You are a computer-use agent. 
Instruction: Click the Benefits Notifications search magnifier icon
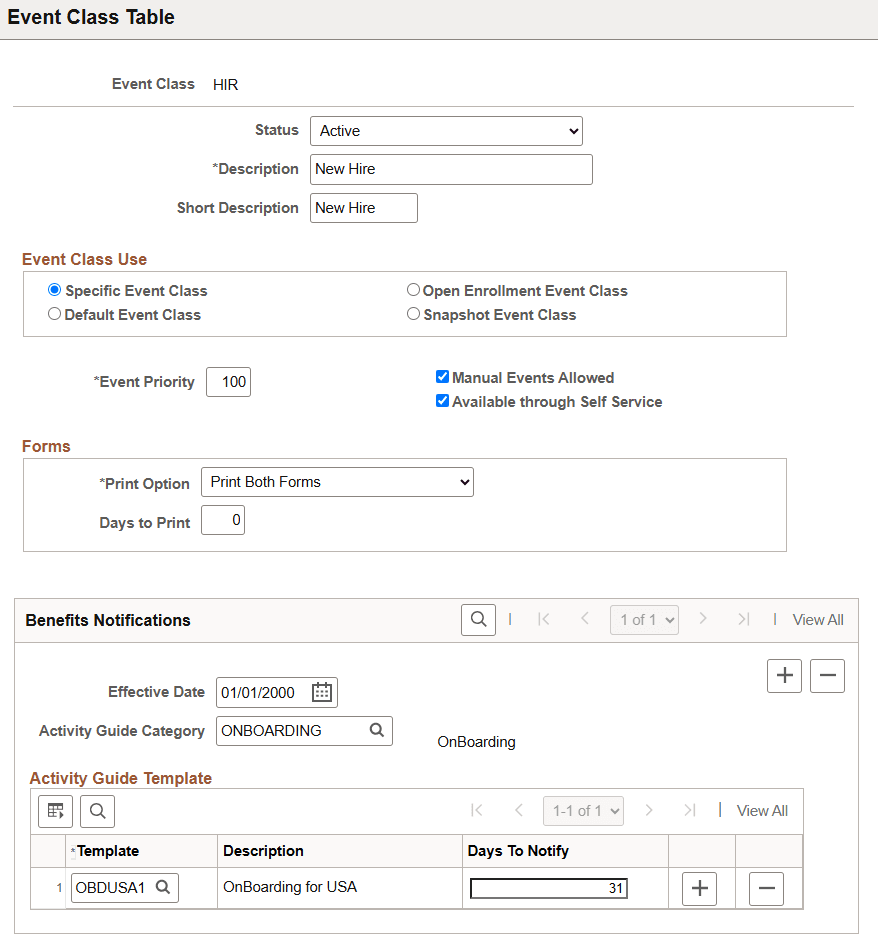[478, 620]
